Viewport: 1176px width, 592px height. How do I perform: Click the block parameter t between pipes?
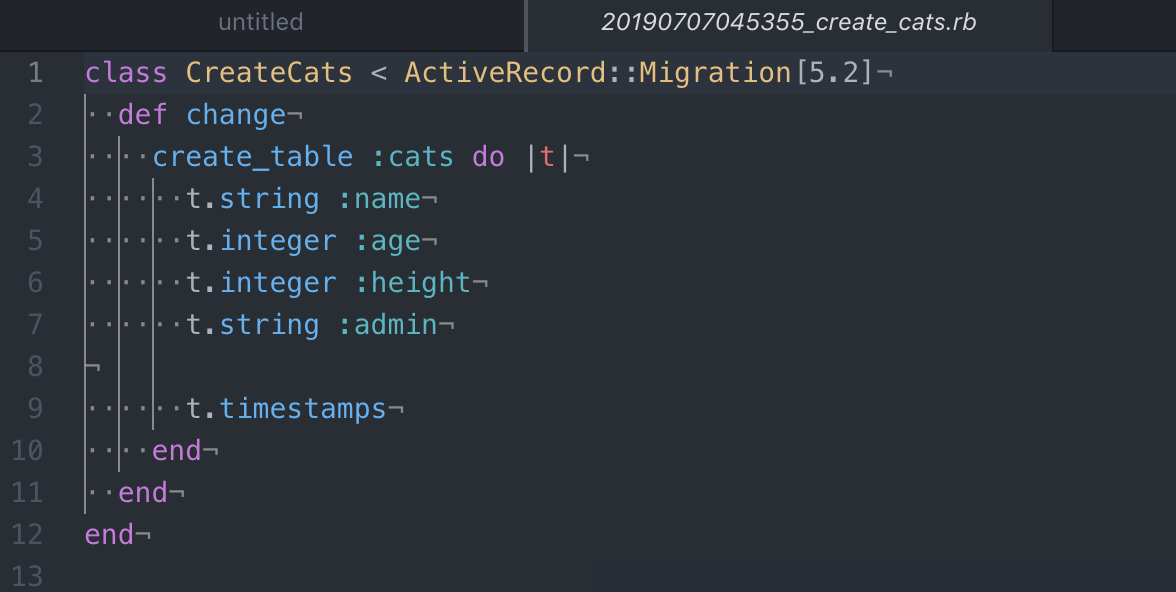pos(546,157)
